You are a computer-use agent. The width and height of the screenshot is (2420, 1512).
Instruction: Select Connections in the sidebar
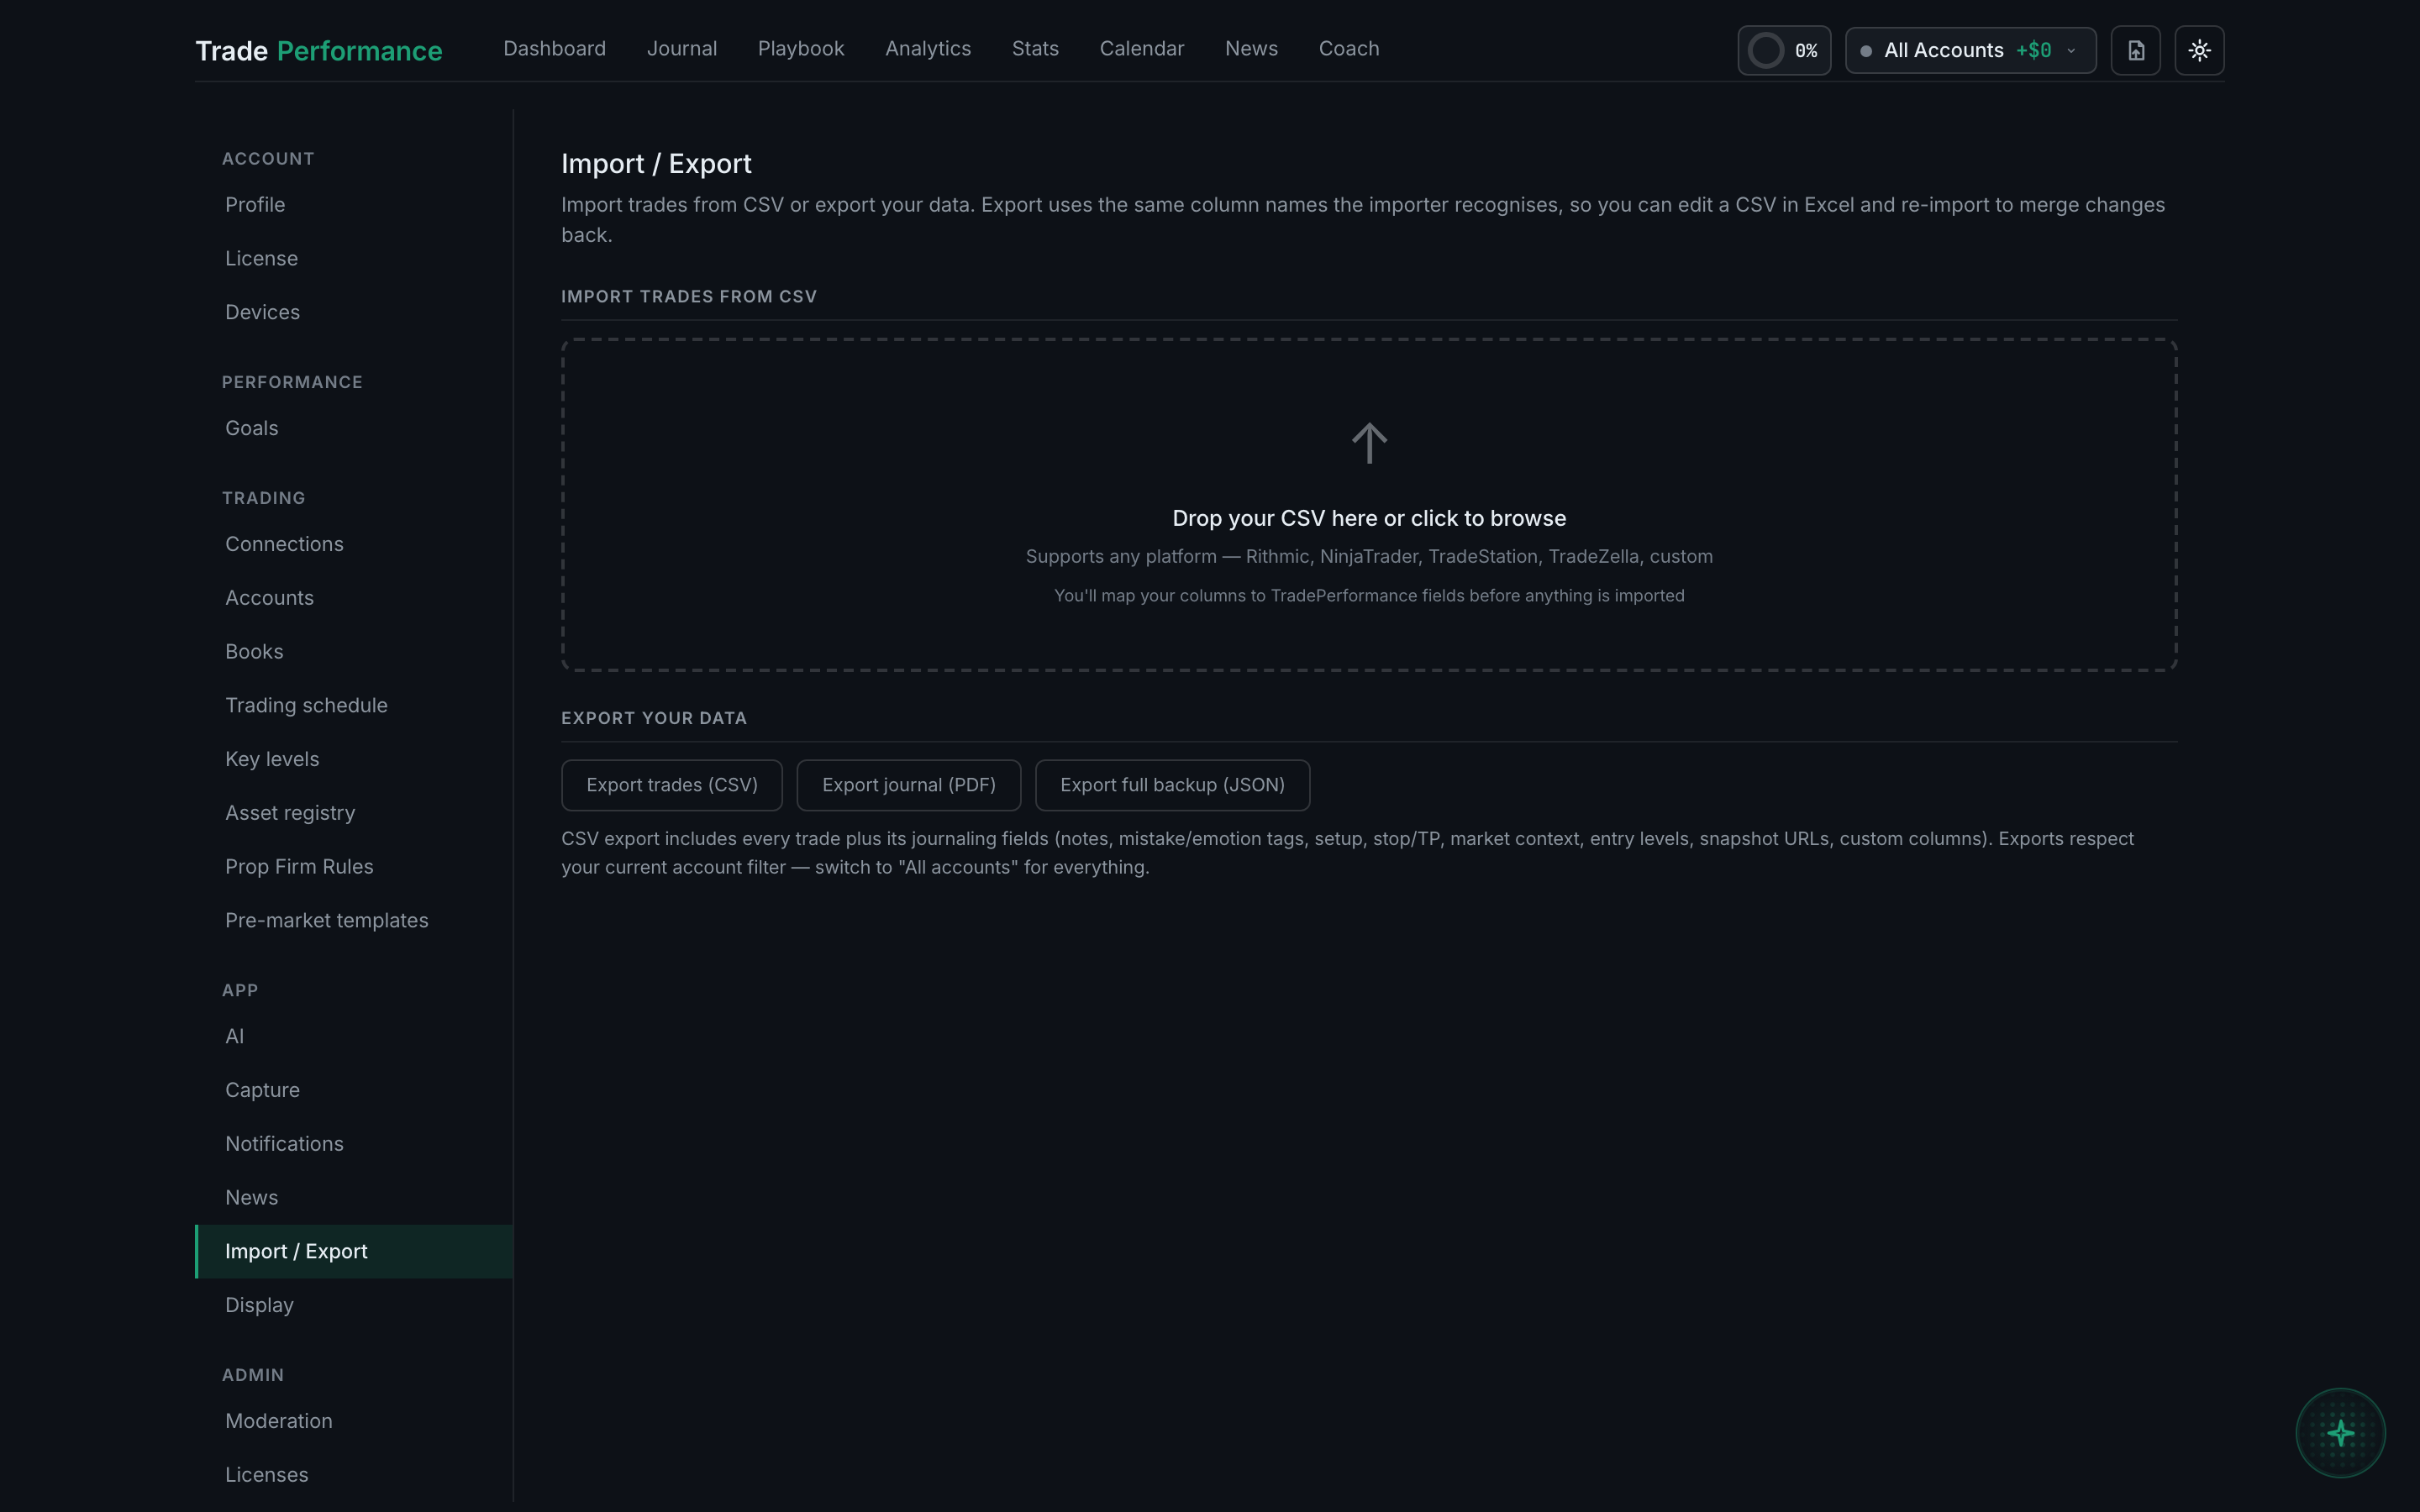pos(354,544)
